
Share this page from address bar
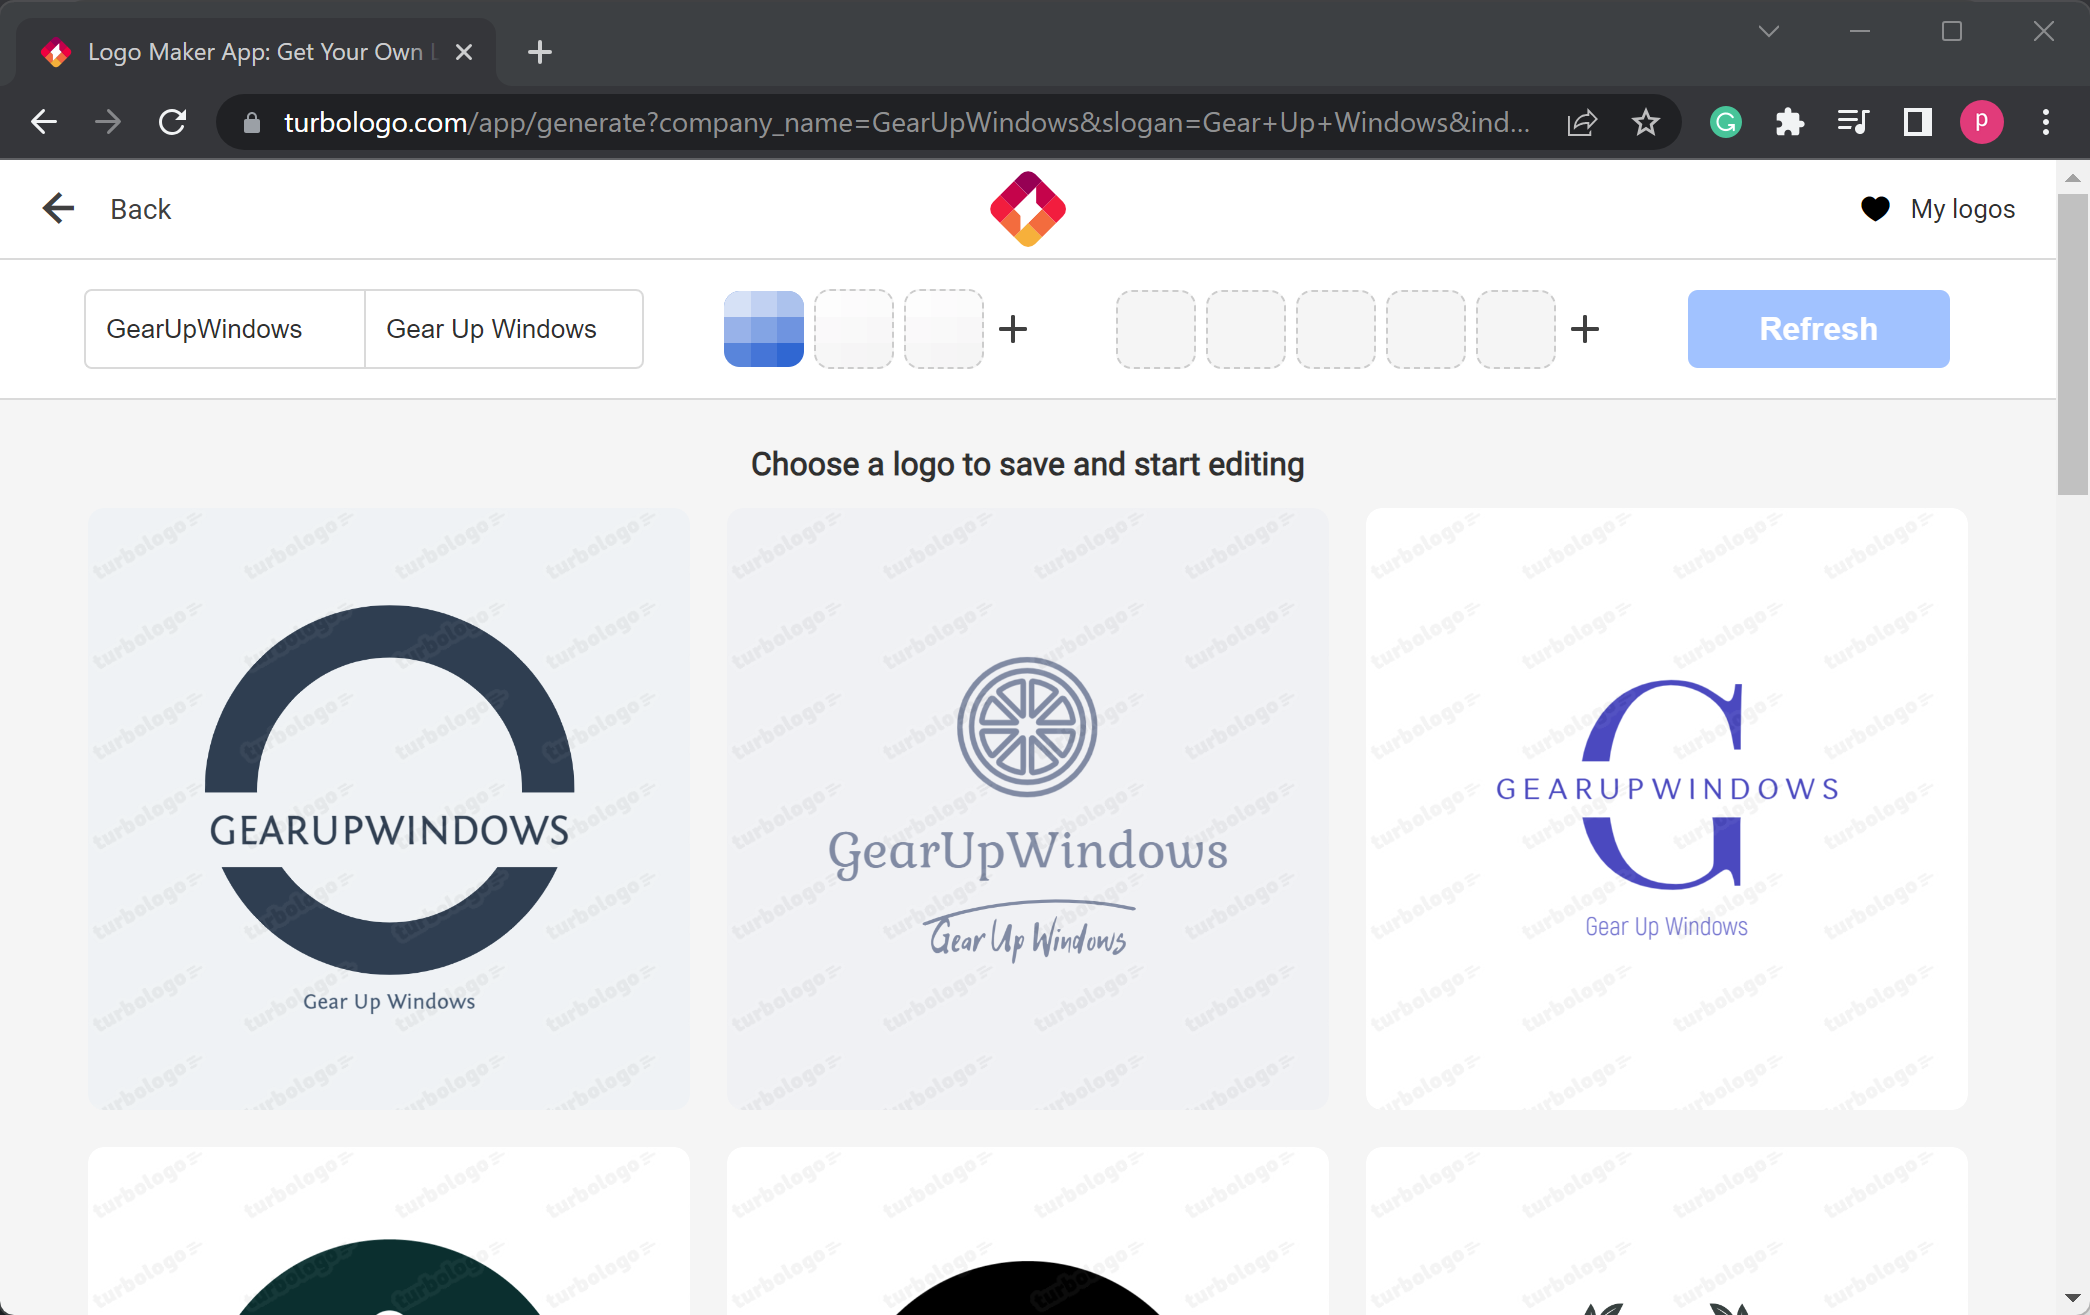(x=1582, y=122)
